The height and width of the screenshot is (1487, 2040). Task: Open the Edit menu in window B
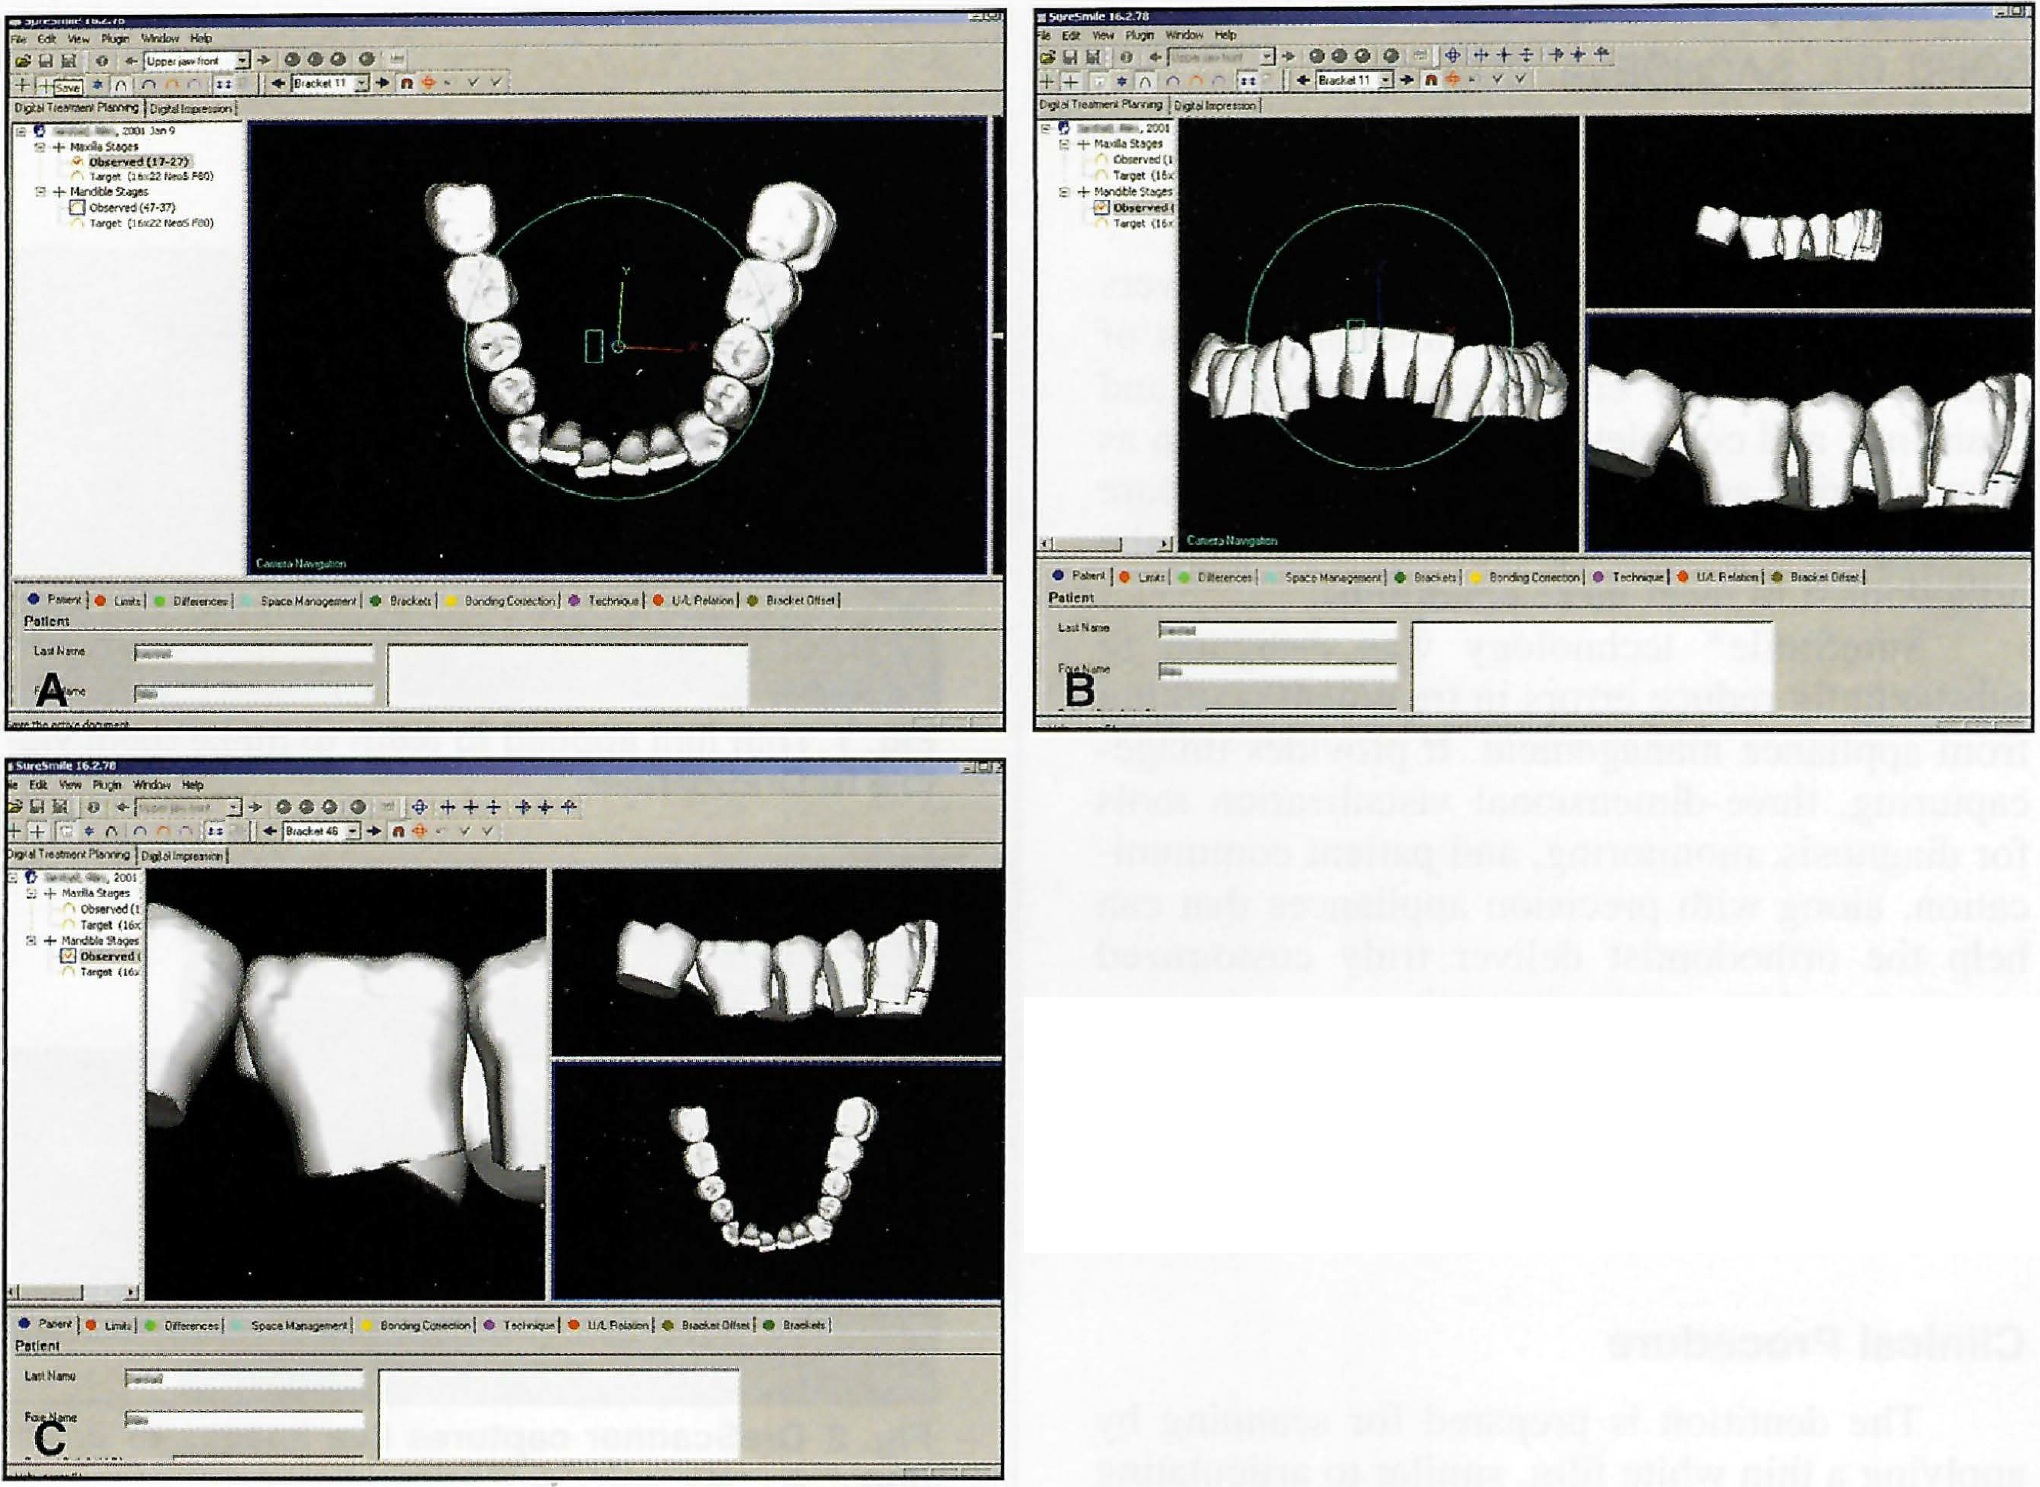[1072, 35]
